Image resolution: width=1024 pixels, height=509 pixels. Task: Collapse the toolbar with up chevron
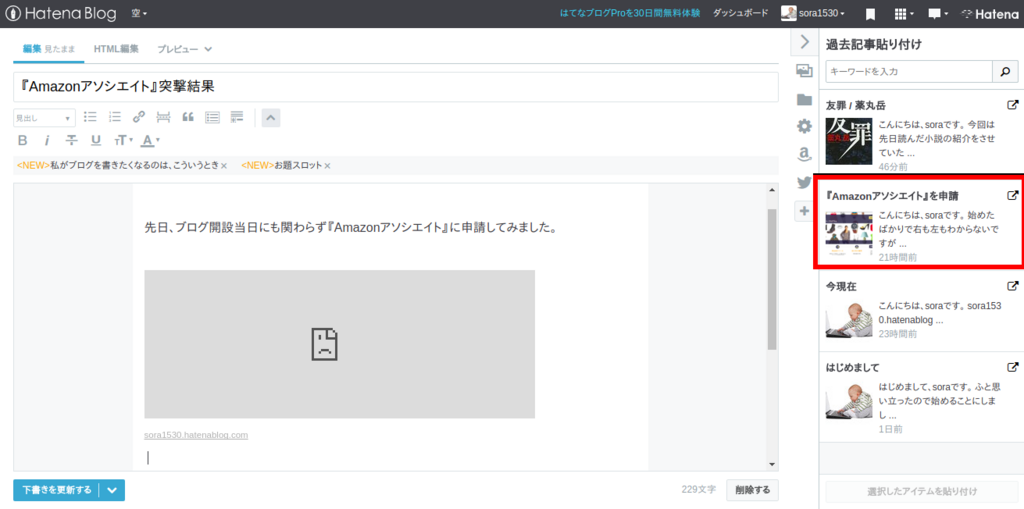click(x=271, y=118)
